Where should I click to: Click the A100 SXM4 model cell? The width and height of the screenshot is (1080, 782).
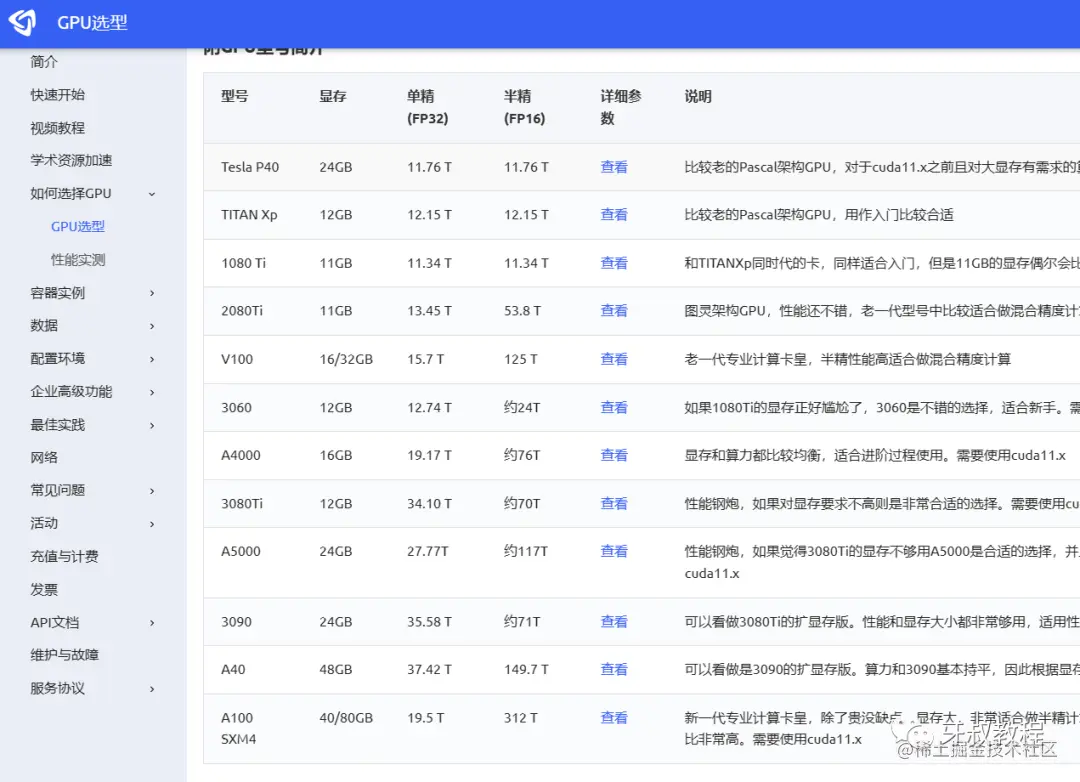pyautogui.click(x=238, y=728)
